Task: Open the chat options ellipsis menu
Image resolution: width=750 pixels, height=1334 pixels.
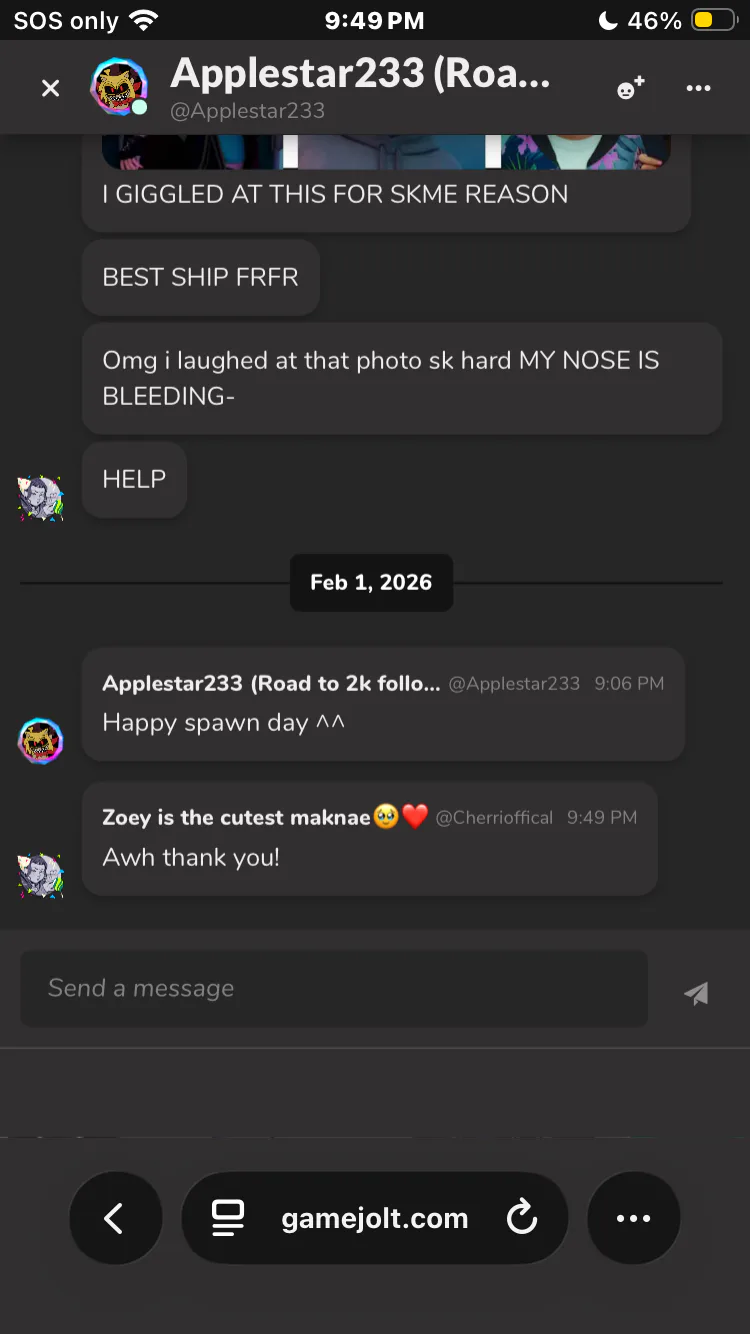Action: pos(698,88)
